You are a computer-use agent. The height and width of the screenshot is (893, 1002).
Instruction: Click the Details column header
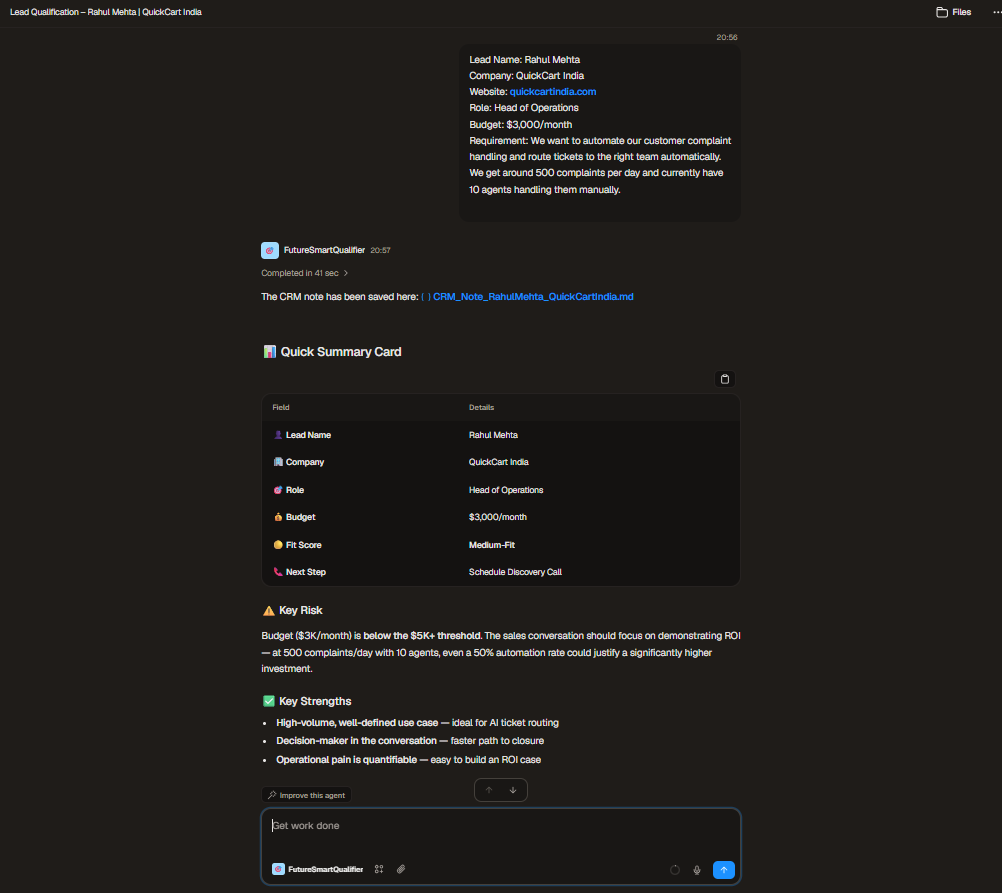pyautogui.click(x=481, y=407)
